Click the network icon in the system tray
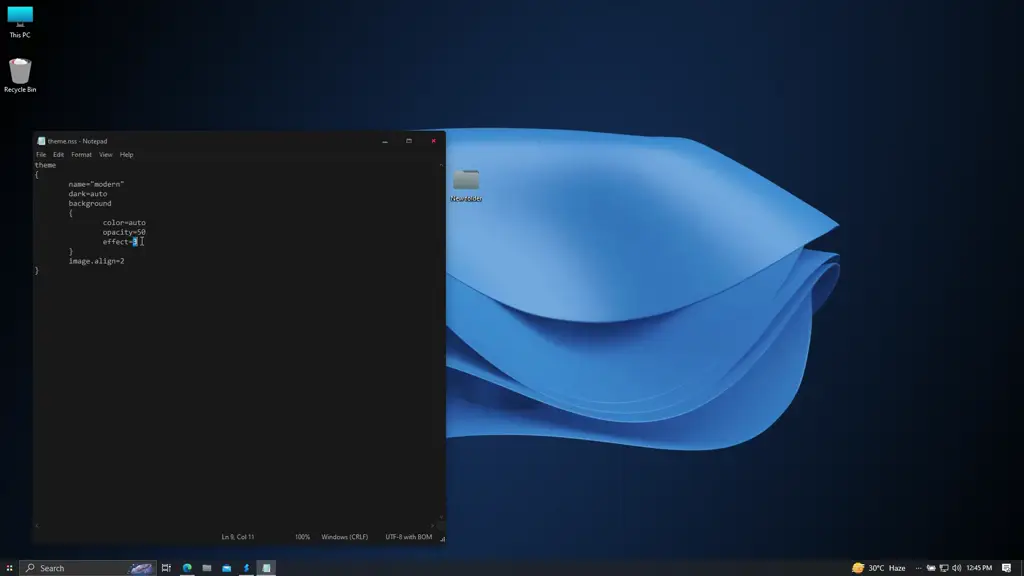The height and width of the screenshot is (576, 1024). [x=944, y=567]
